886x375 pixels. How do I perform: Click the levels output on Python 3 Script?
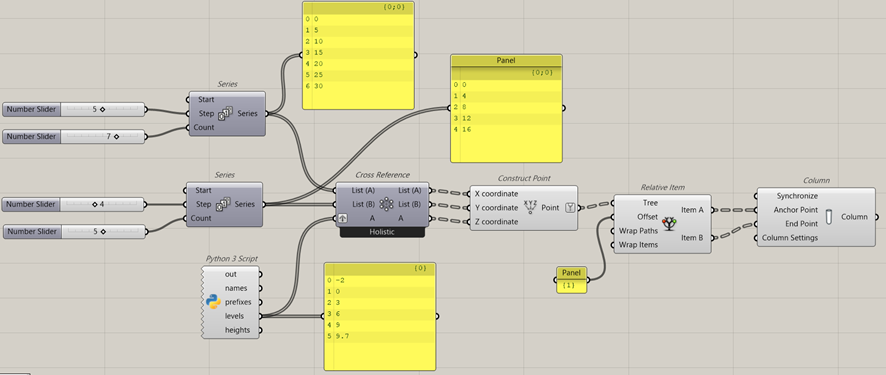(x=234, y=316)
